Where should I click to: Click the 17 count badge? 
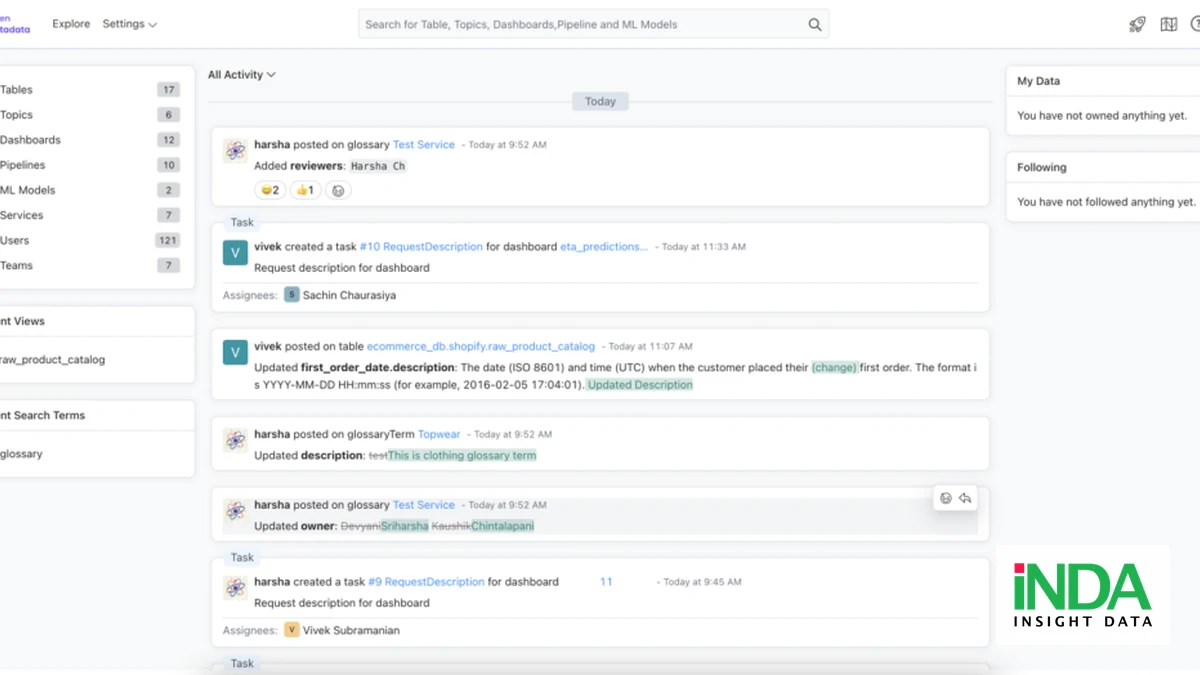click(x=168, y=90)
